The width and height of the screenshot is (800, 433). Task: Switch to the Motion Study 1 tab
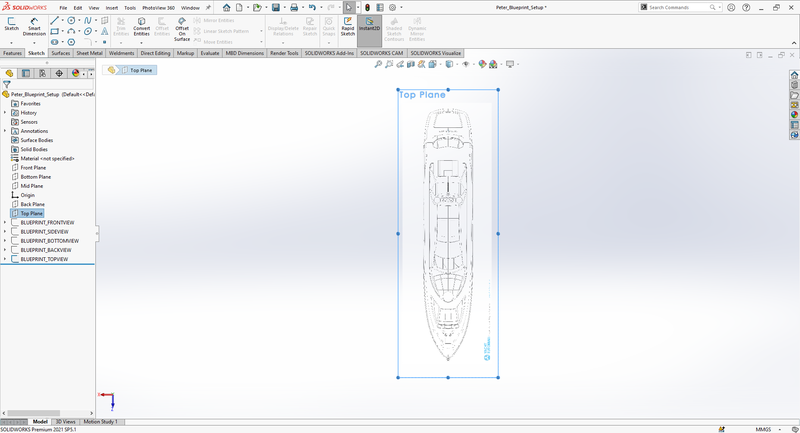(101, 422)
